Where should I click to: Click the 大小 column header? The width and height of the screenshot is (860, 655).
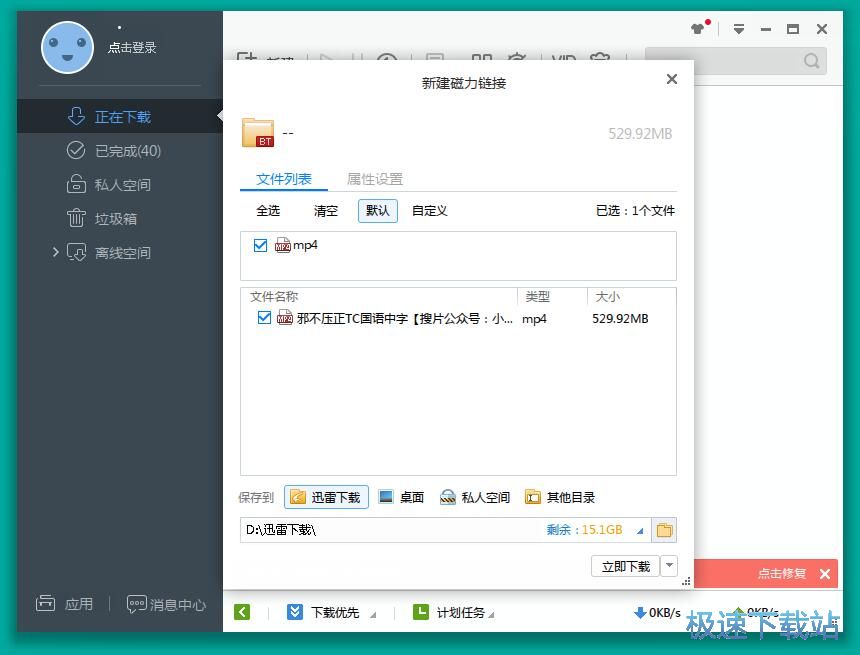[608, 297]
